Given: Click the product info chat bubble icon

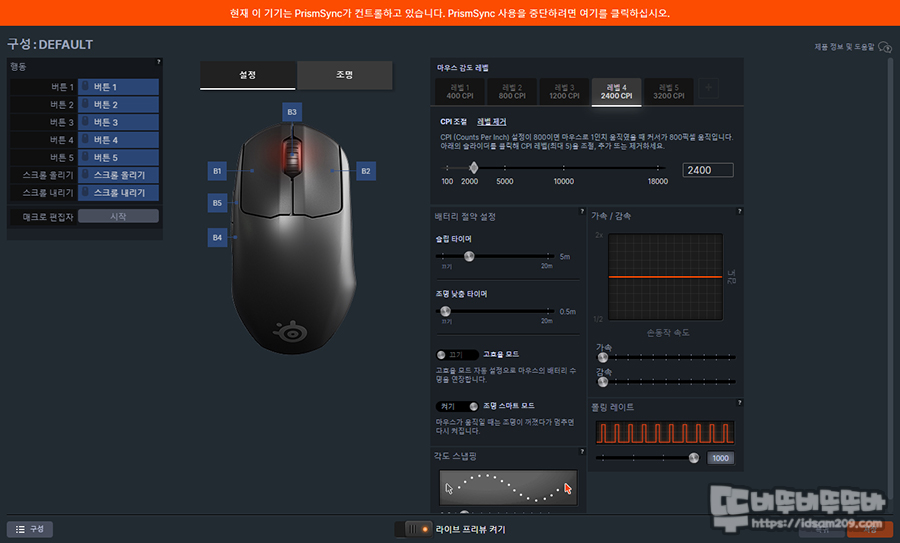Looking at the screenshot, I should tap(885, 46).
